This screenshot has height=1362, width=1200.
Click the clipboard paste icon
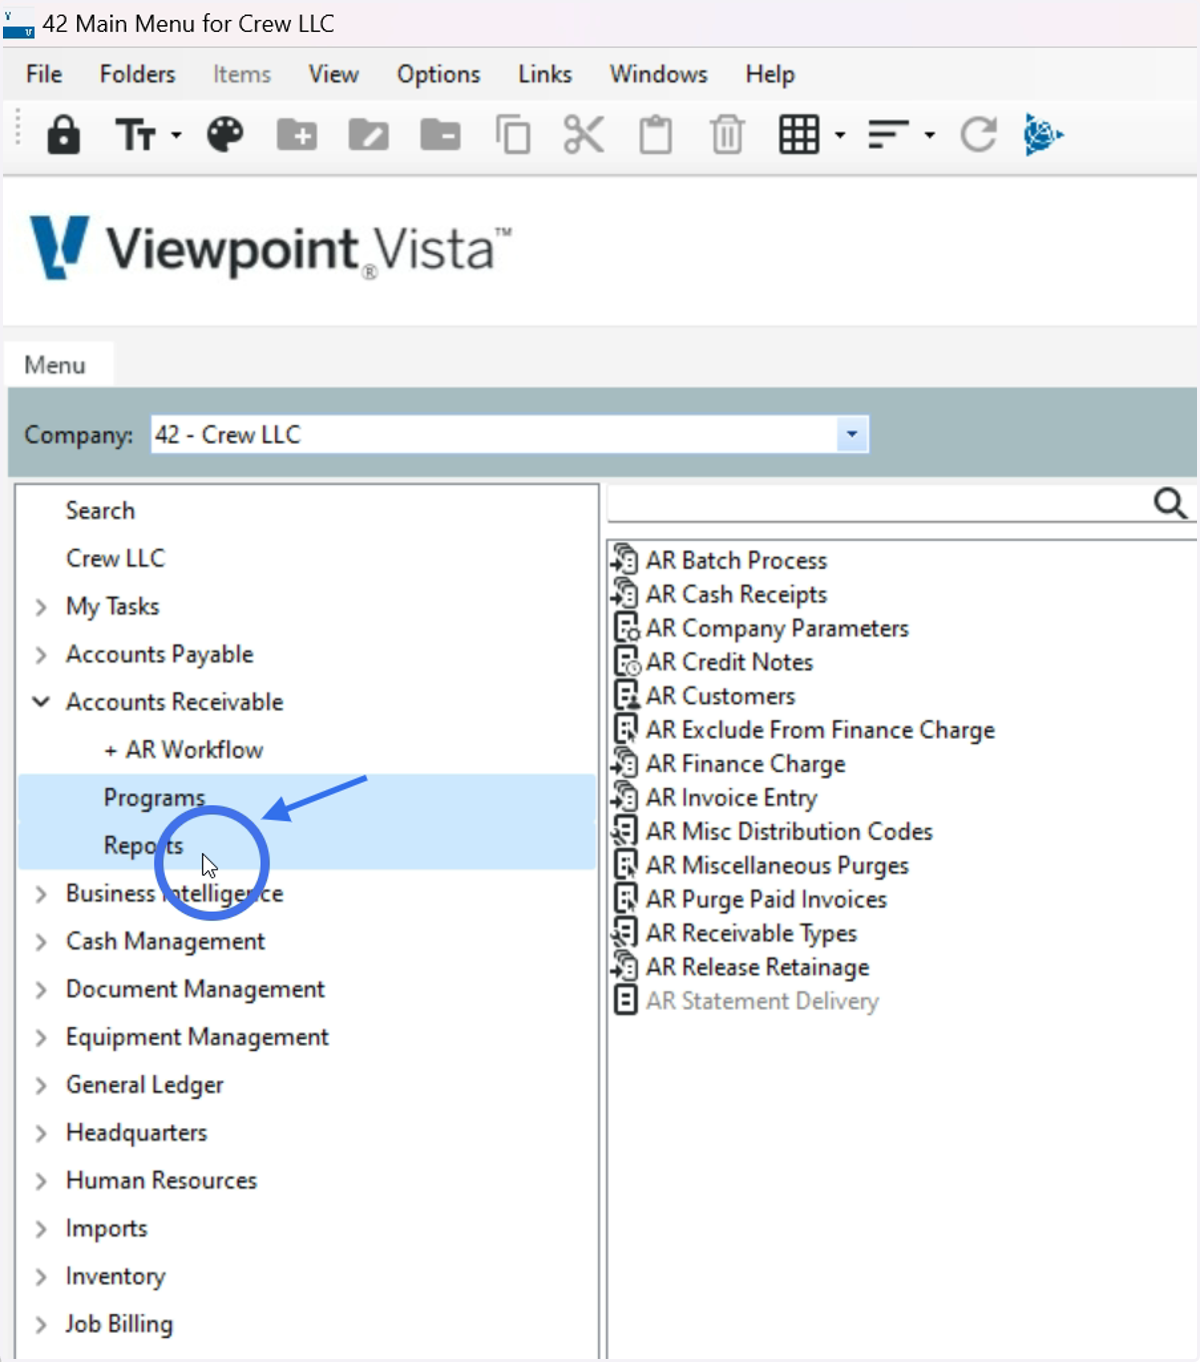[x=656, y=134]
